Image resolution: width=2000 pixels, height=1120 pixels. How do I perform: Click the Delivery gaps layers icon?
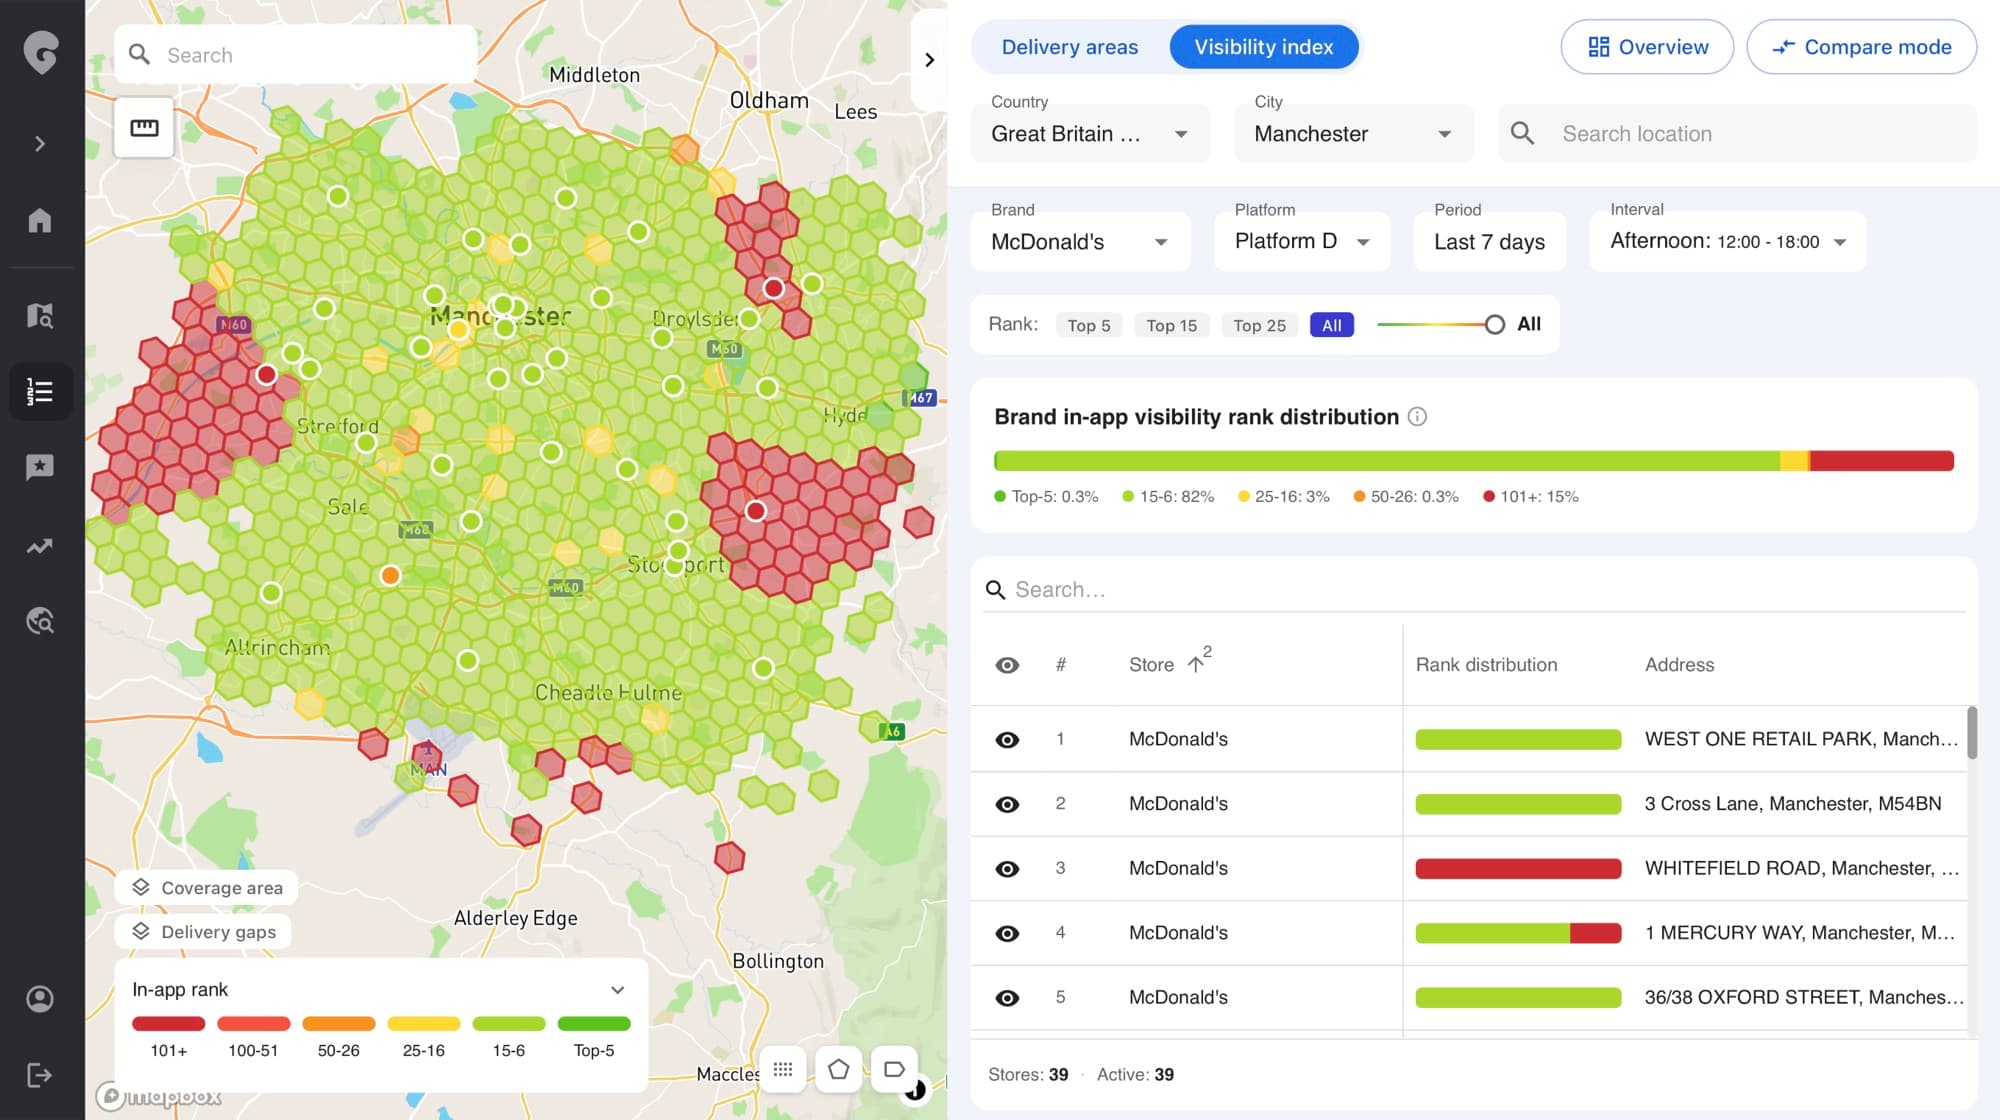[x=141, y=931]
